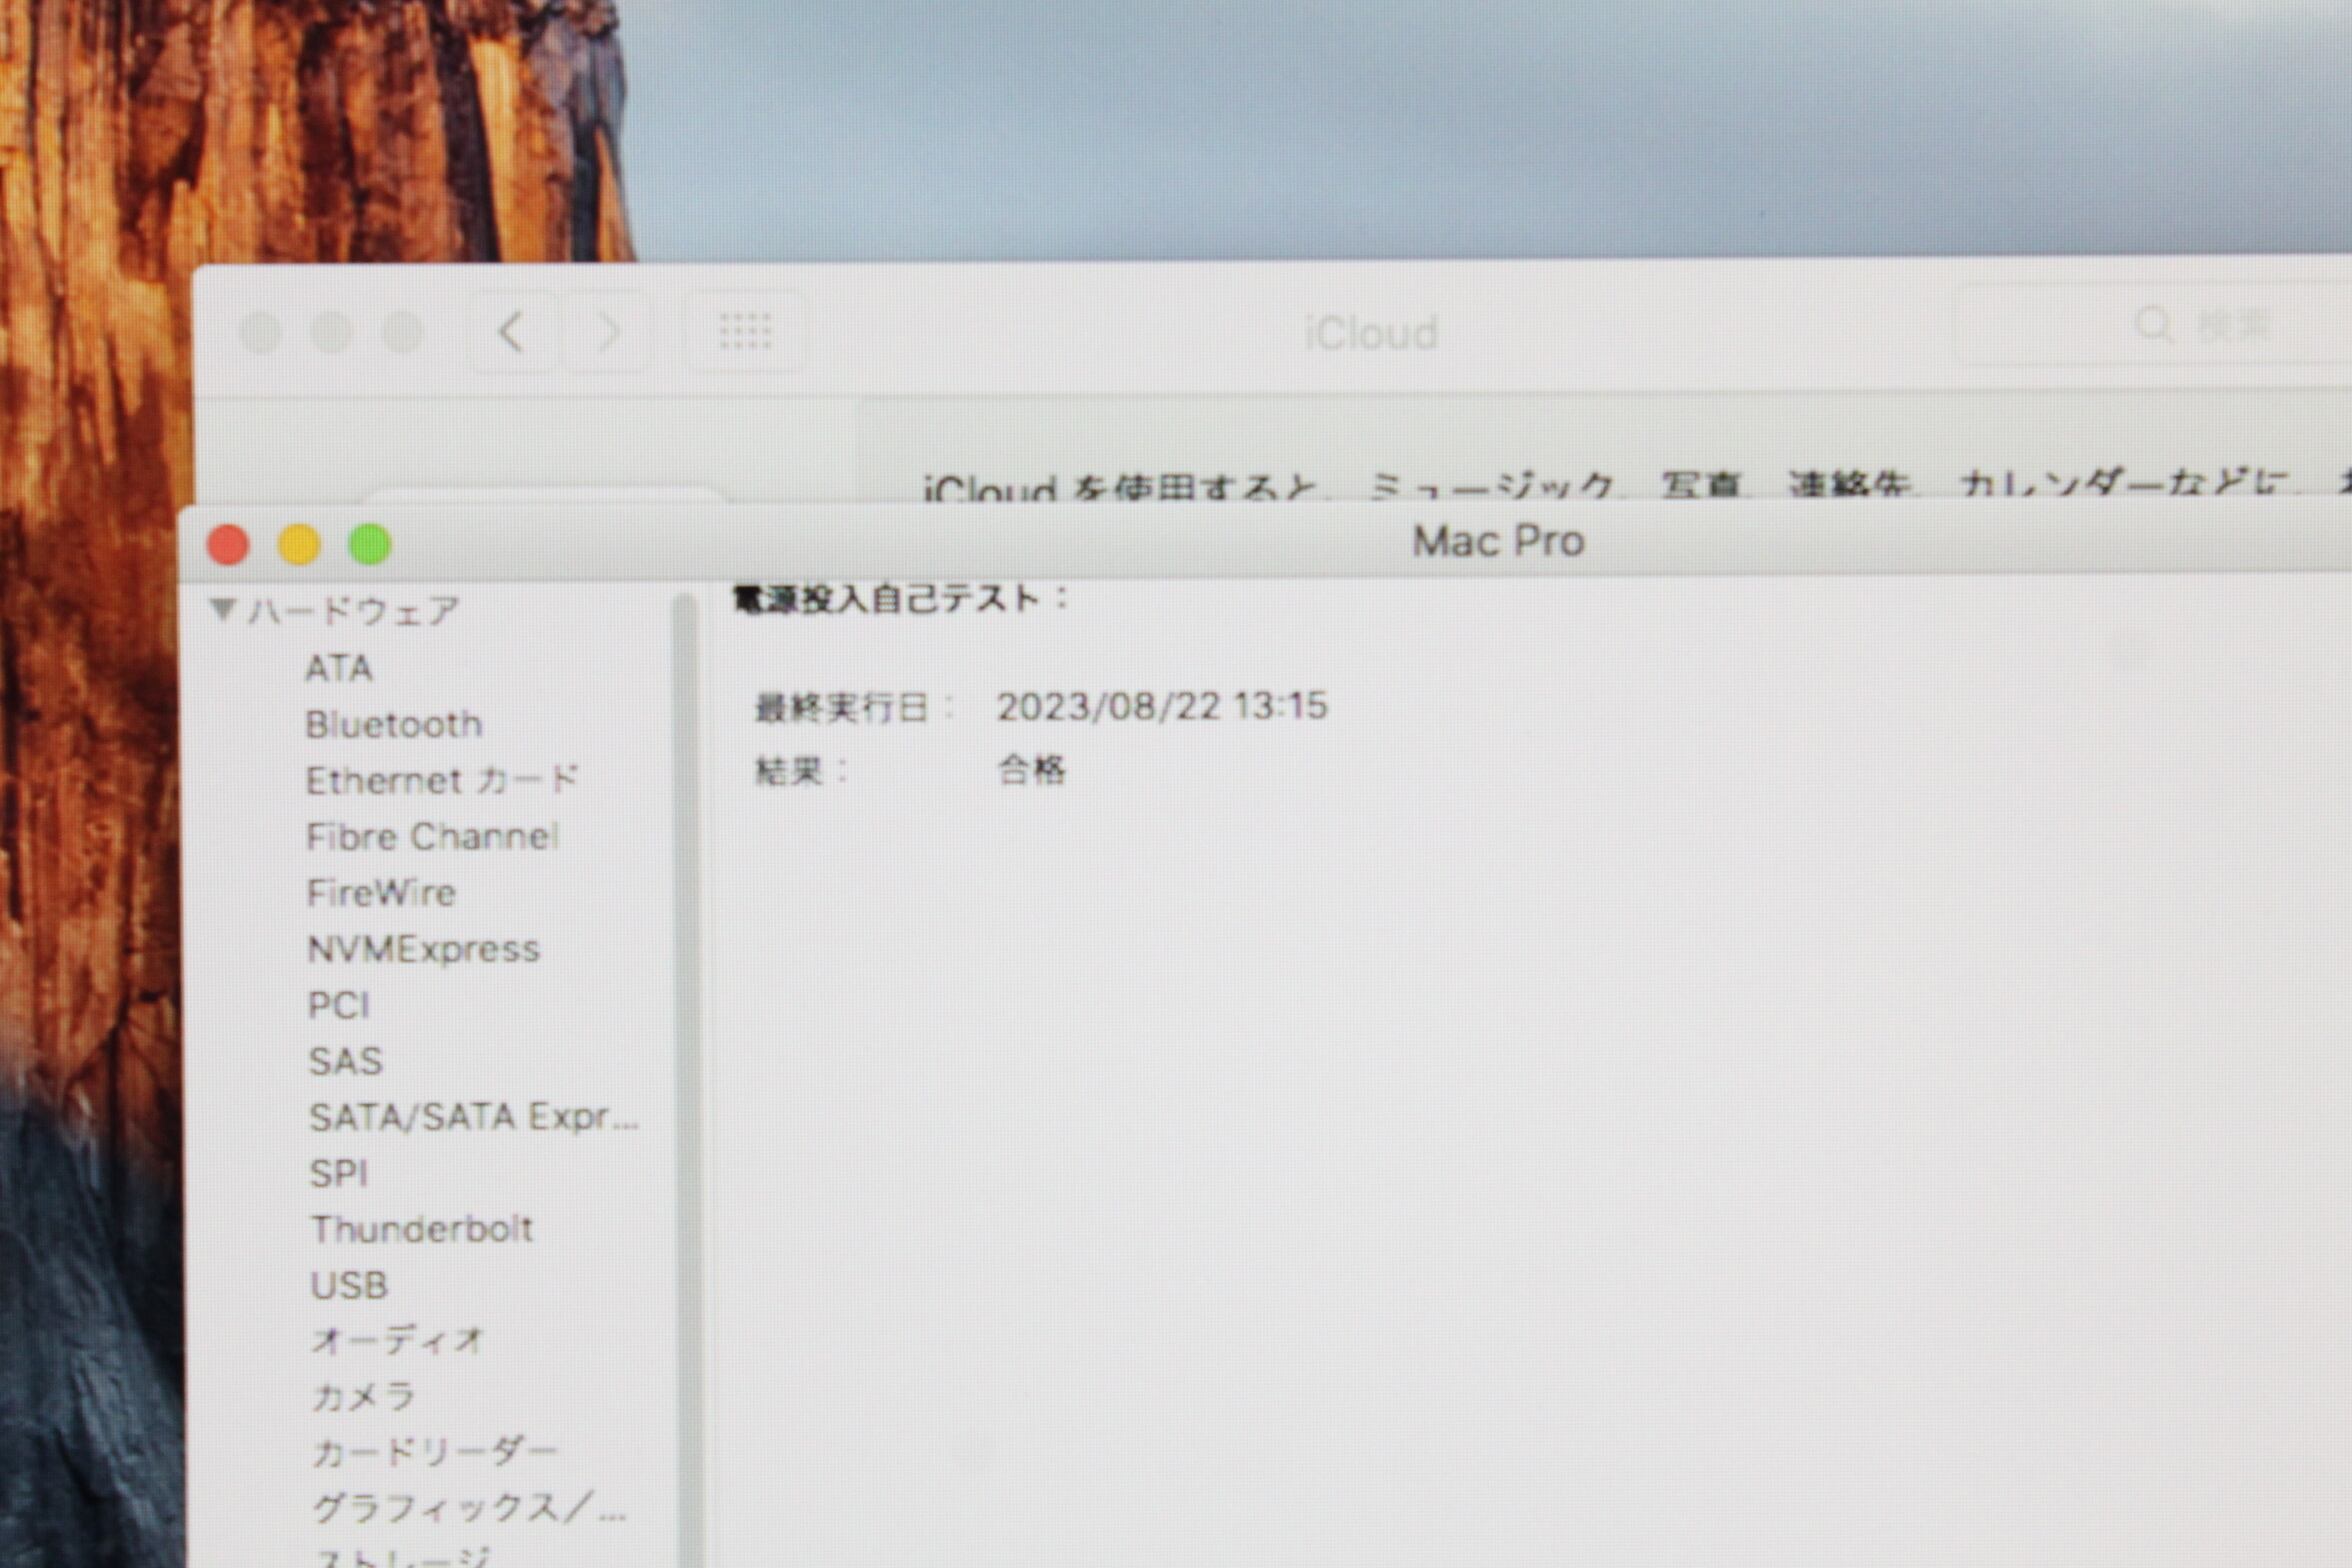Screen dimensions: 2352x1568
Task: Open the SATA/SATA Express entry
Action: coord(472,1116)
